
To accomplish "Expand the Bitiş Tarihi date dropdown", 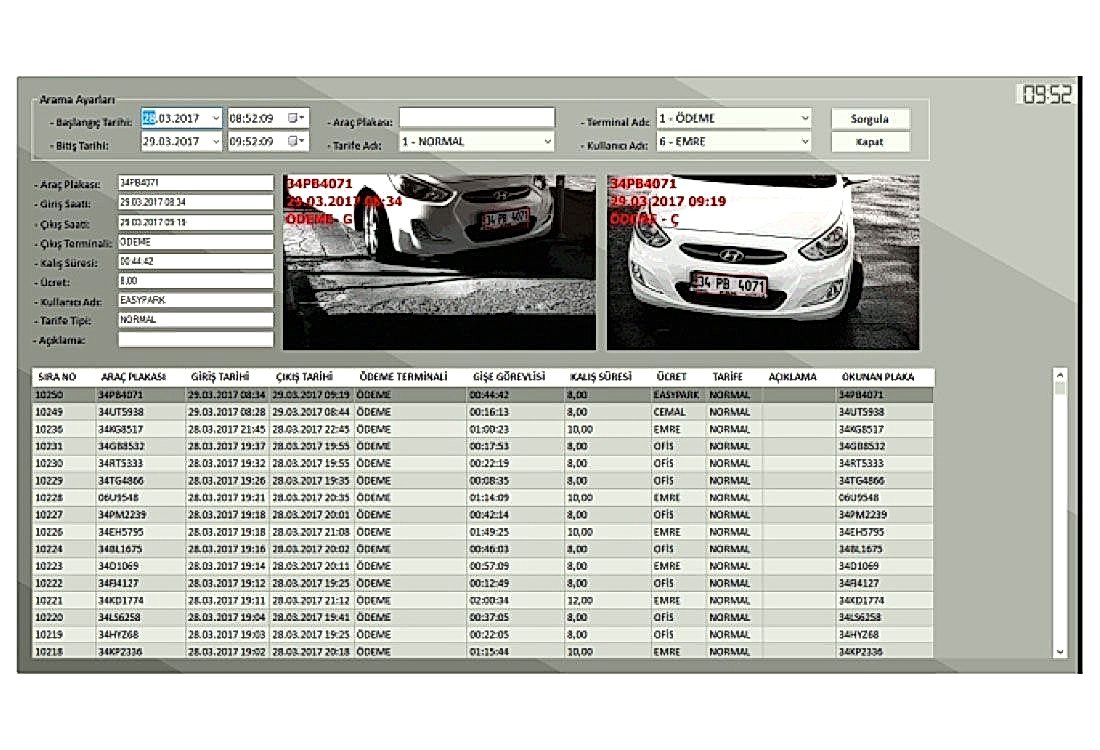I will 215,141.
